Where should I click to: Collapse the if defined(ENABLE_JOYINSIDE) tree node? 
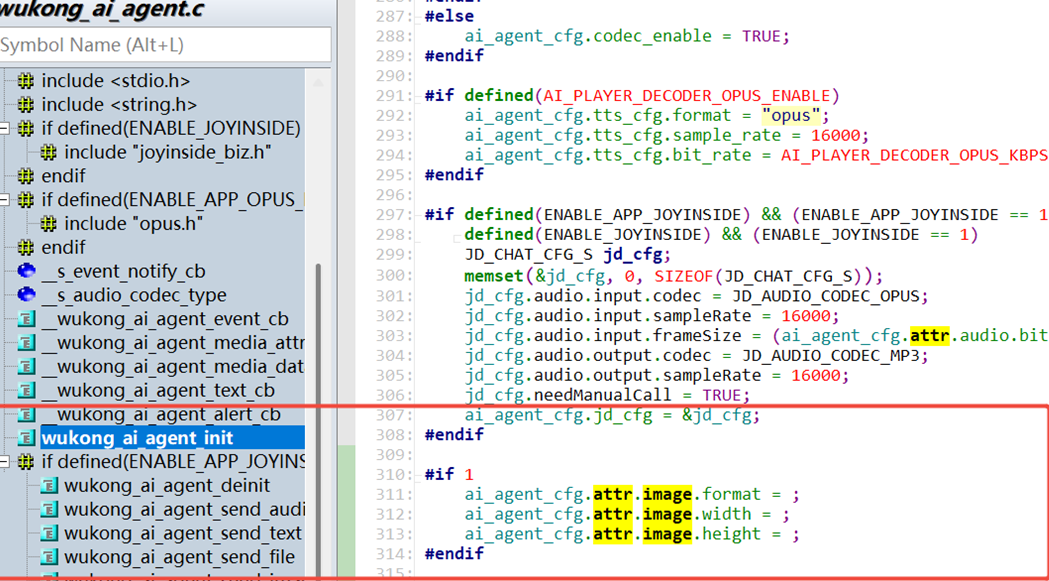5,129
